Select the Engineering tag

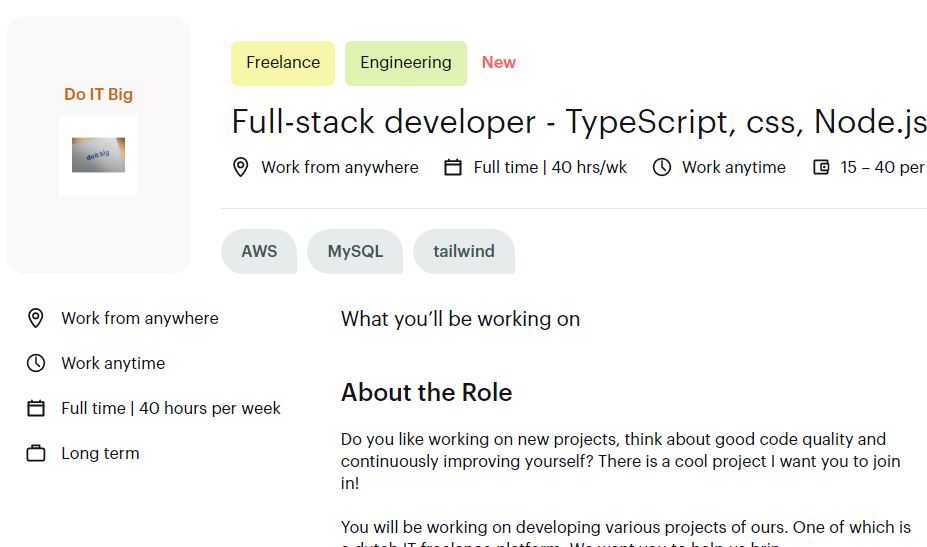406,63
